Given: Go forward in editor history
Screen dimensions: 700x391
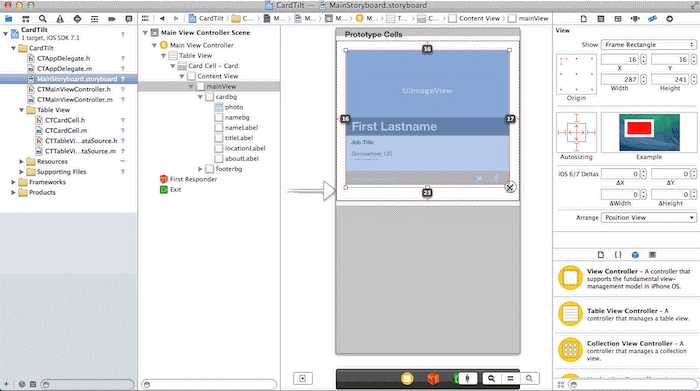Looking at the screenshot, I should (x=176, y=18).
